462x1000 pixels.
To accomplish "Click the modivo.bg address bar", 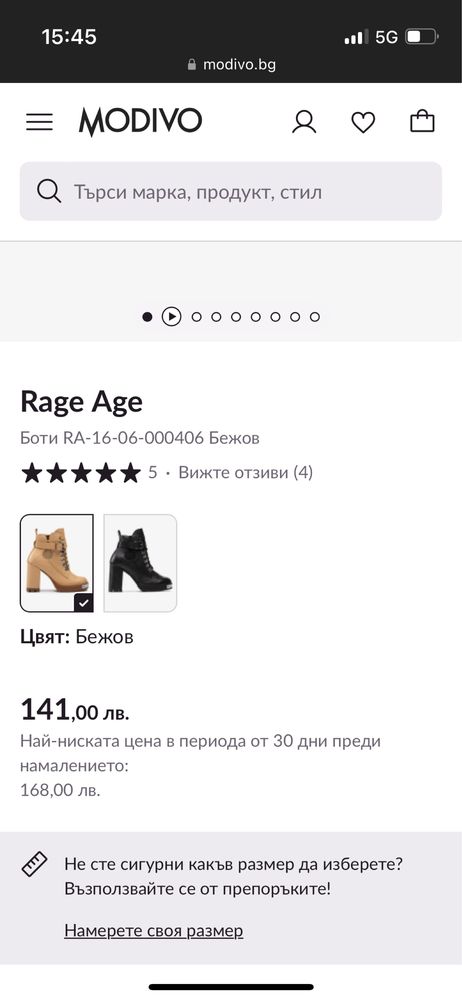I will 231,64.
